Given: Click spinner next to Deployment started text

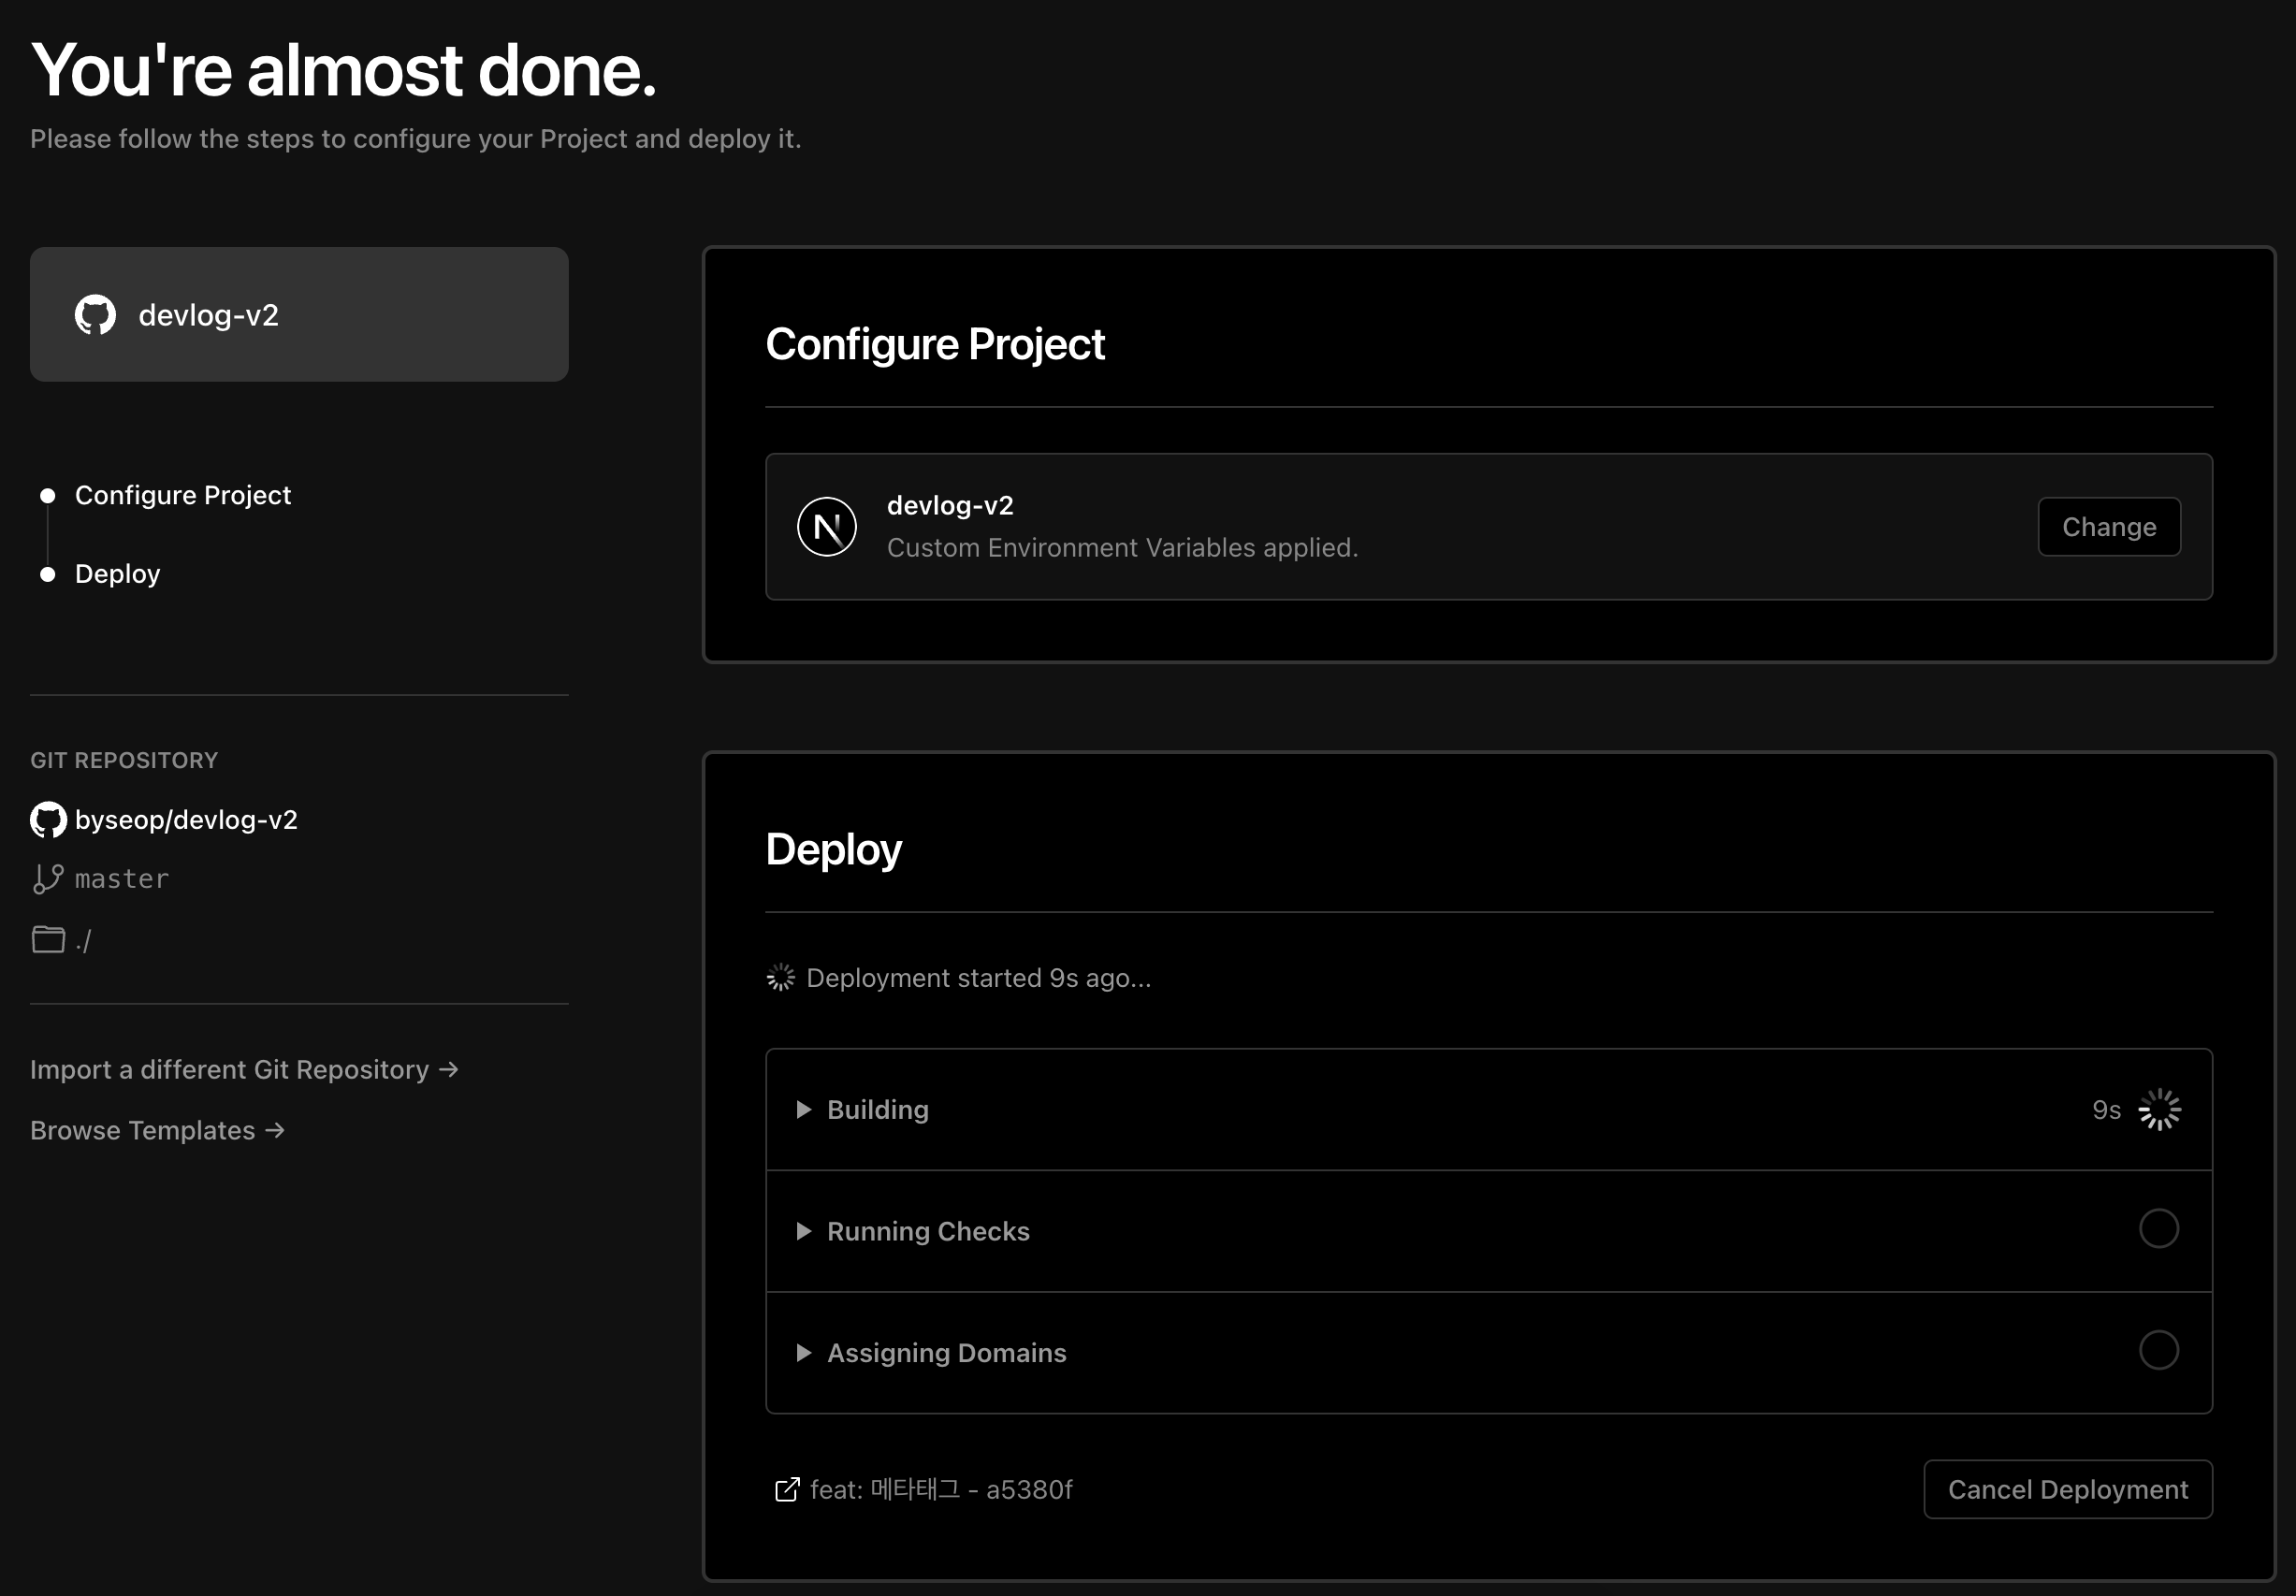Looking at the screenshot, I should point(781,978).
